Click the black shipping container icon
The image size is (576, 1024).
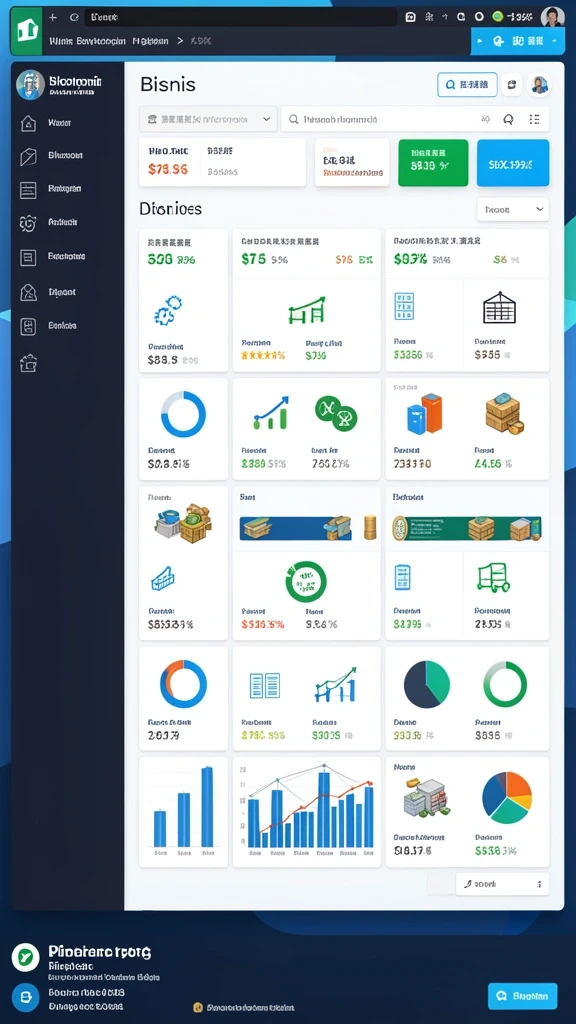point(499,308)
